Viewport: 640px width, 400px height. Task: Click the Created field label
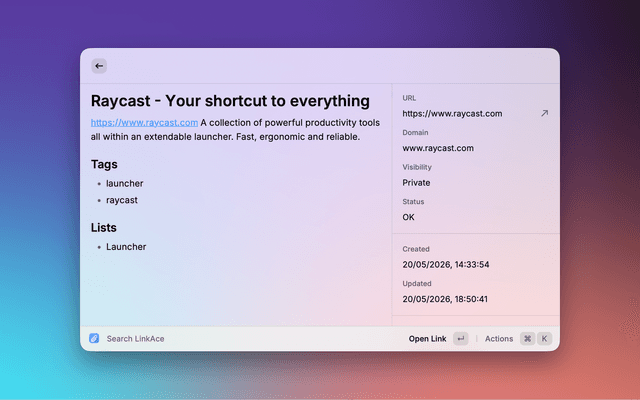click(x=416, y=249)
